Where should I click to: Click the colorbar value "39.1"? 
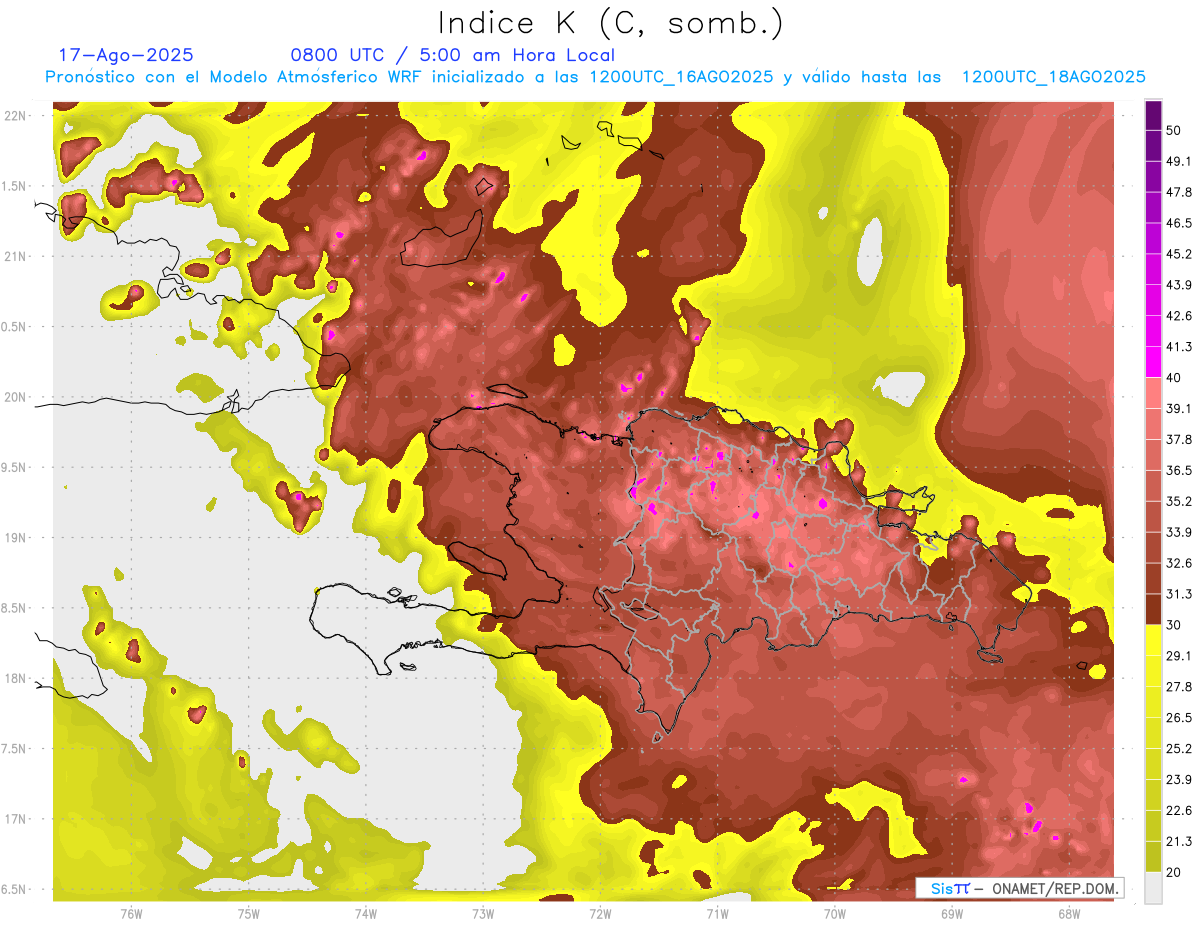(1179, 408)
